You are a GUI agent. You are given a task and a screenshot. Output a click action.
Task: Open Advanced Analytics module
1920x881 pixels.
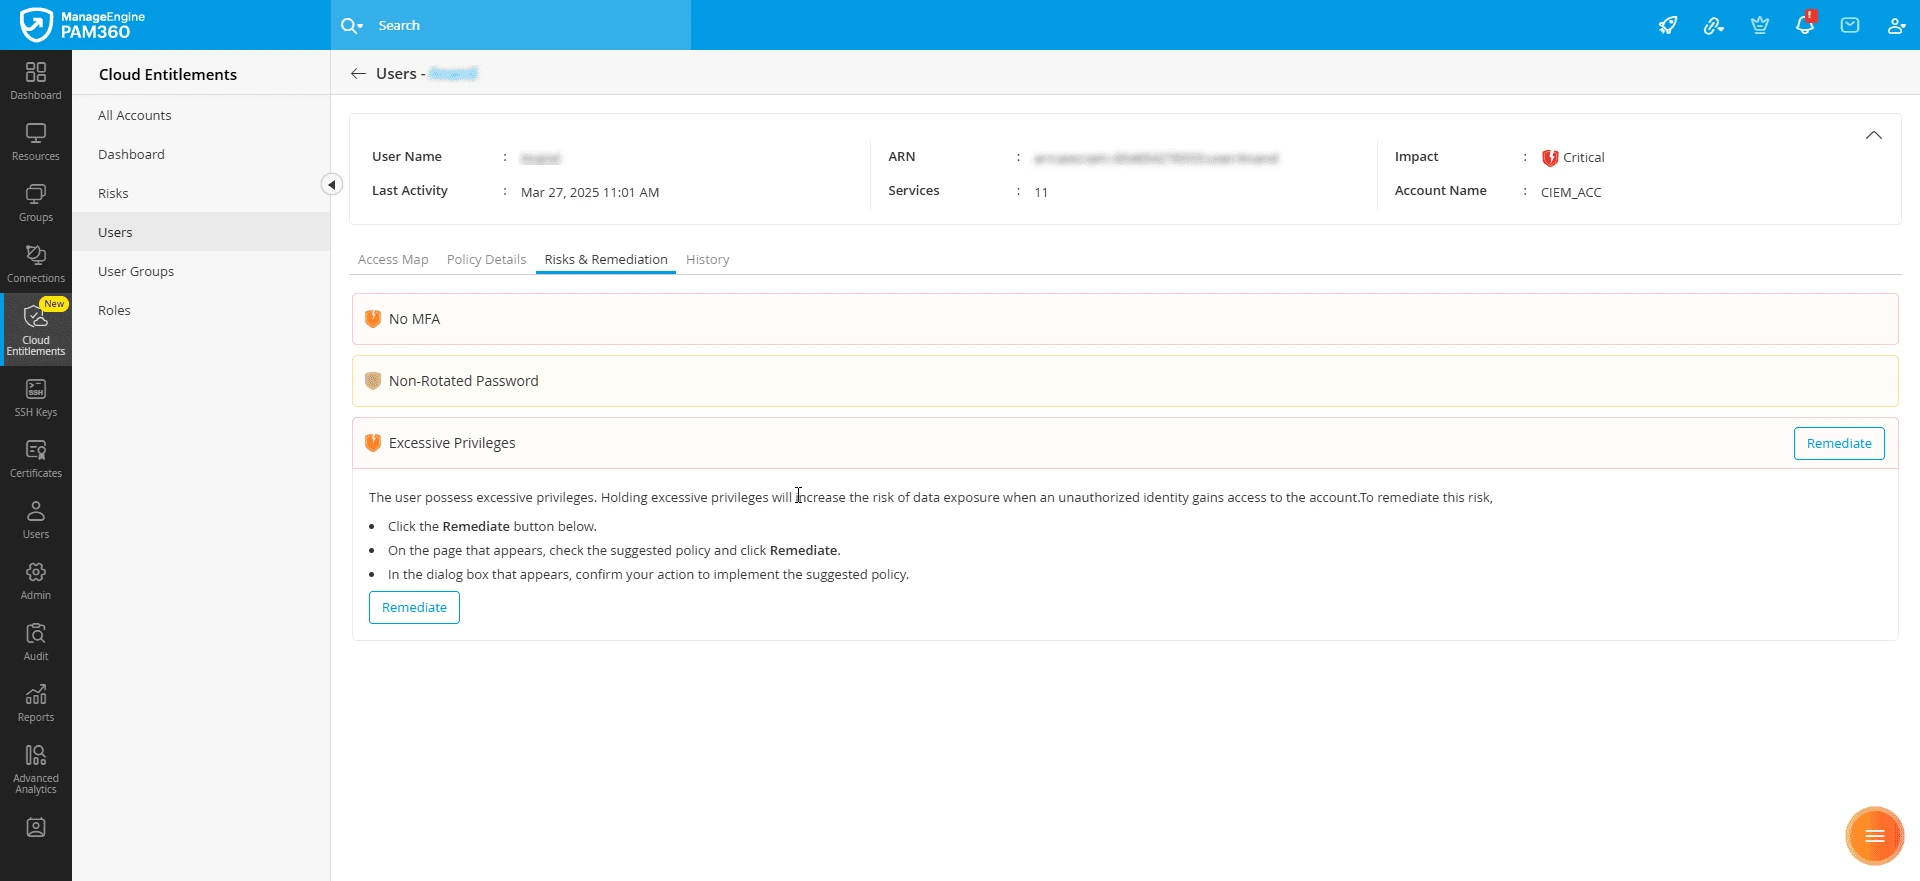pos(36,769)
